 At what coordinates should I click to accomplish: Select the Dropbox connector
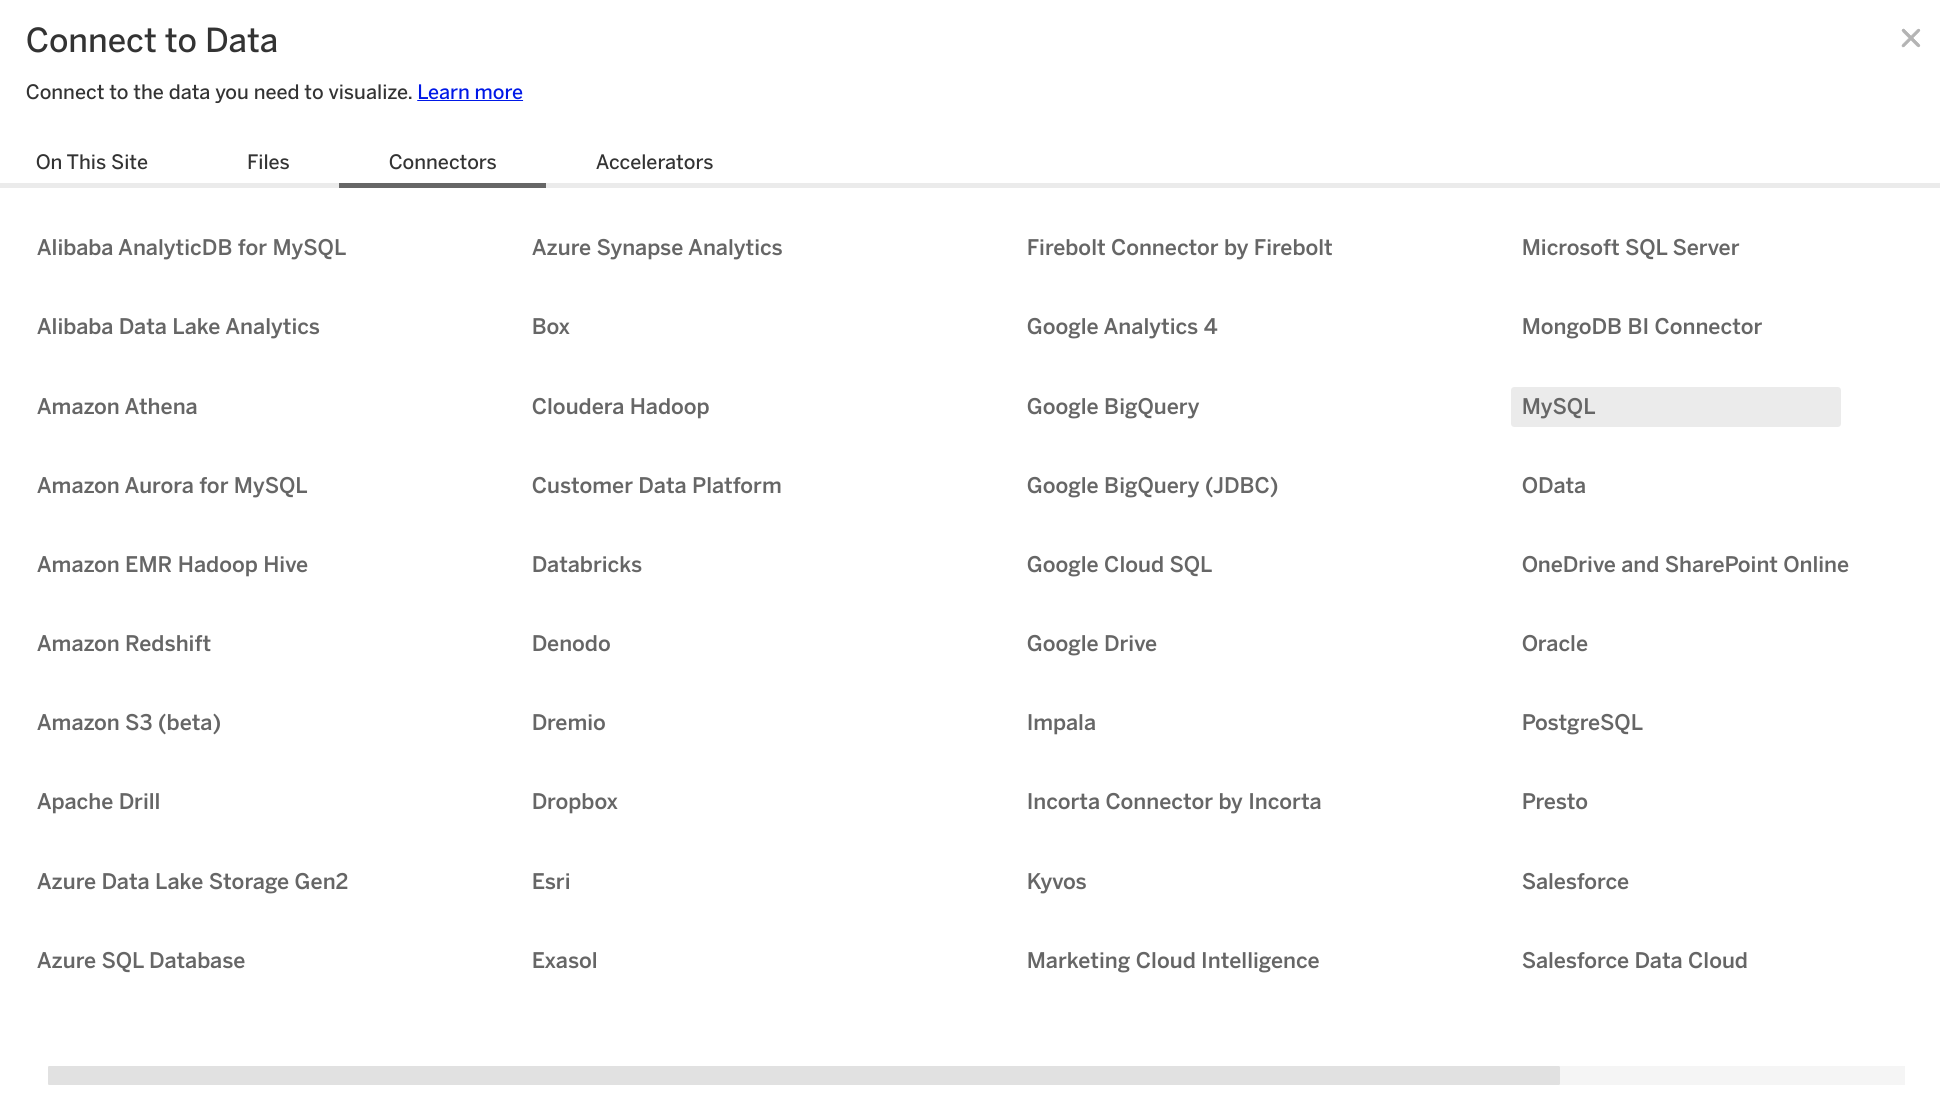click(574, 801)
